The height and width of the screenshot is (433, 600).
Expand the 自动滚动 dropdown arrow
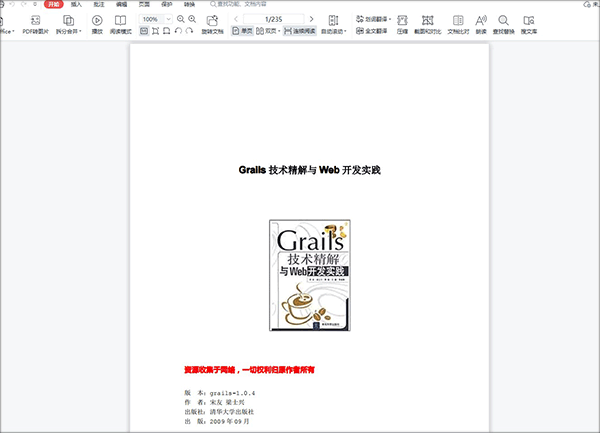pos(345,31)
